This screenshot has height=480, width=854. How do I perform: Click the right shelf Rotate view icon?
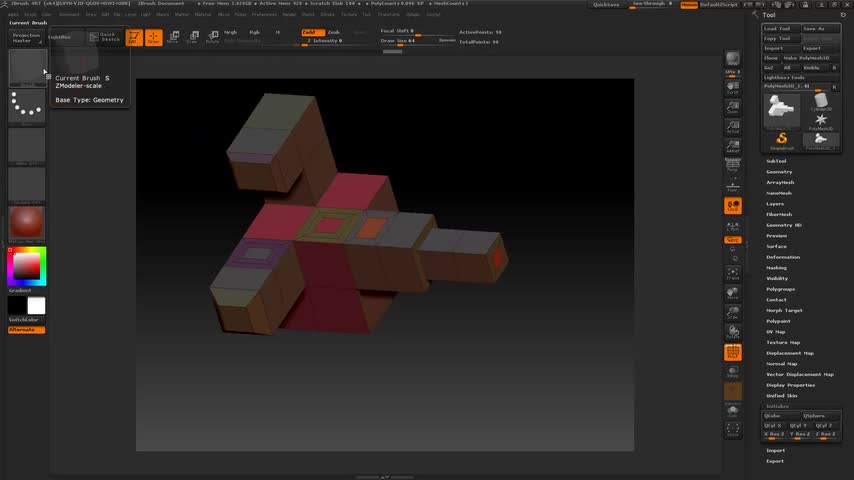(x=733, y=332)
